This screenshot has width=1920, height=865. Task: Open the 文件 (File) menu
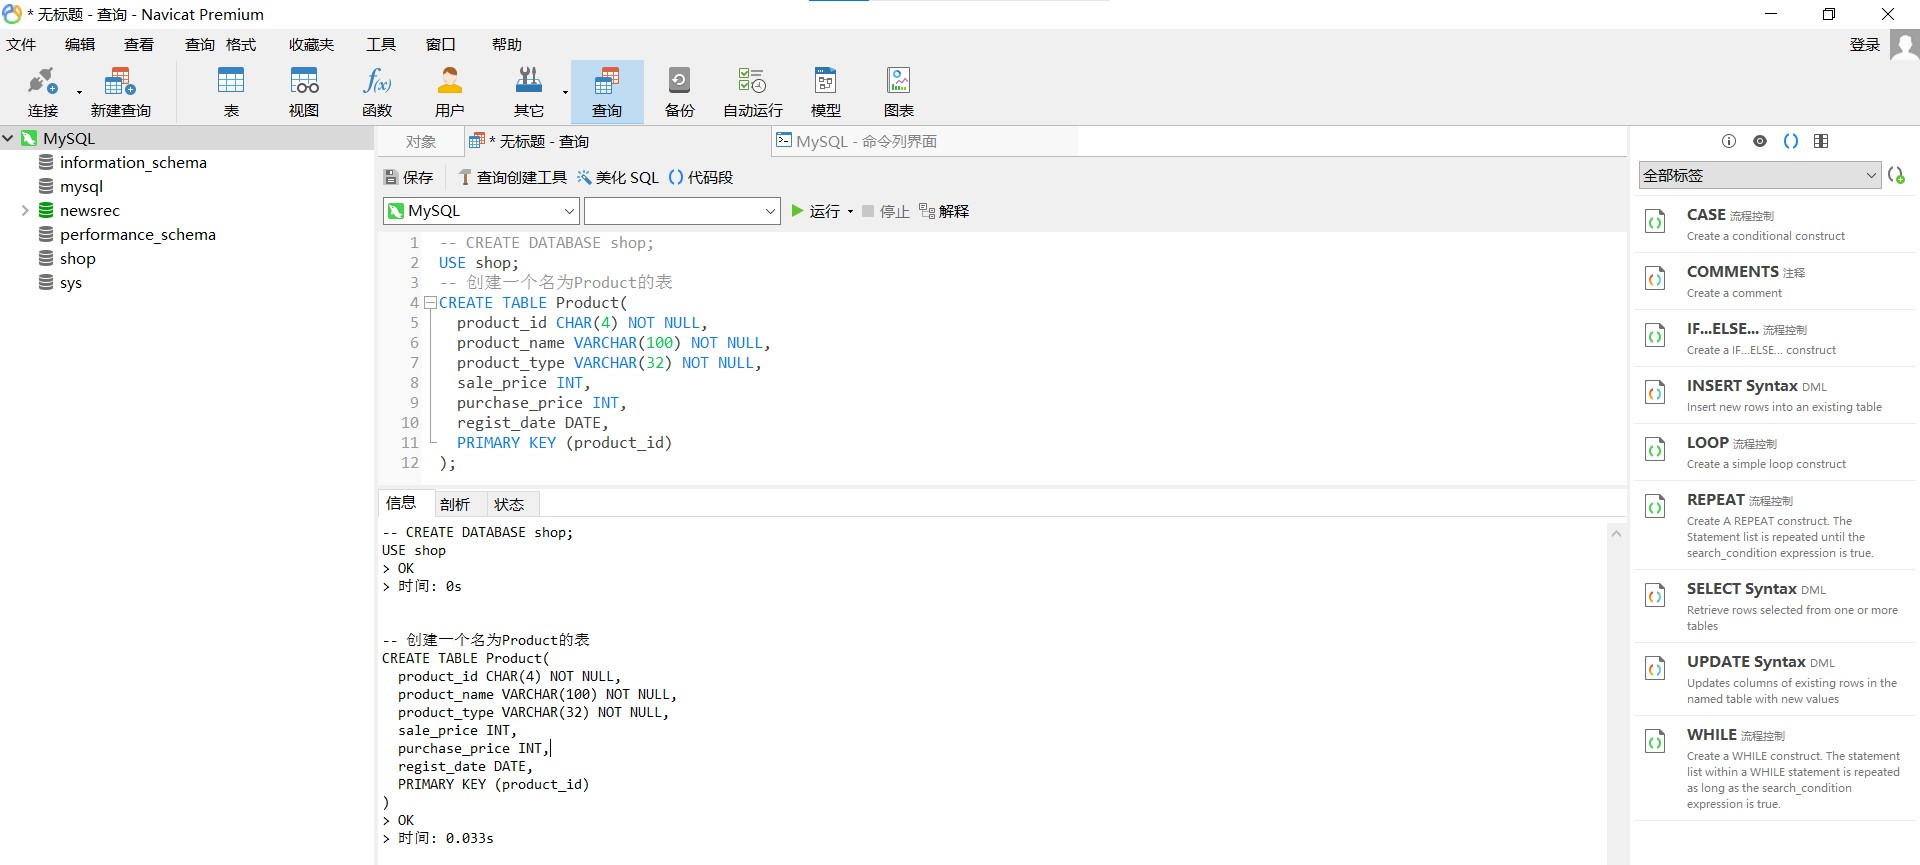pos(21,44)
